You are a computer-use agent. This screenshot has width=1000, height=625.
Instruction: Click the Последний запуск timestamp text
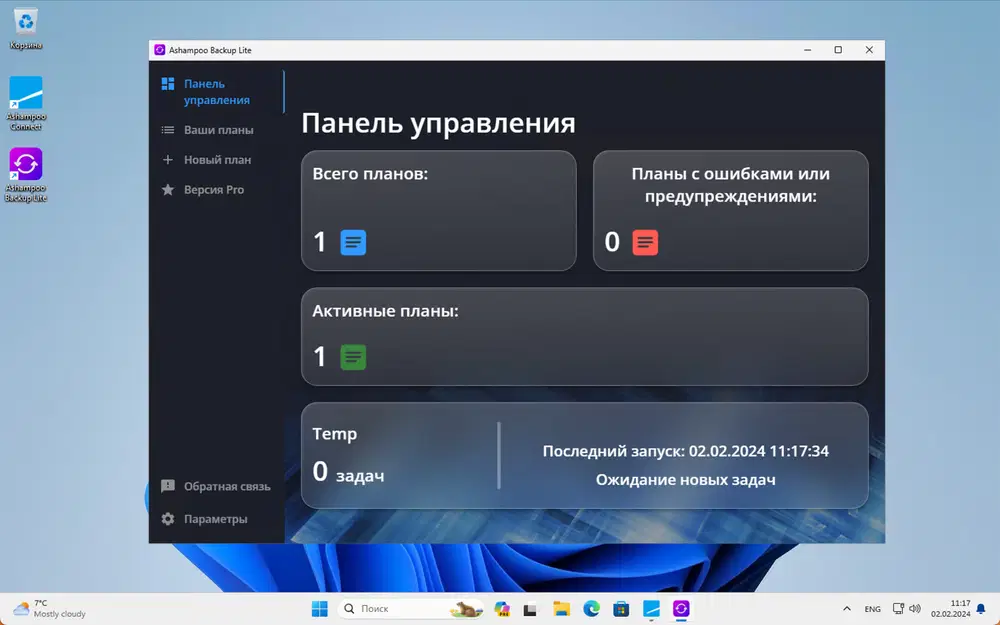coord(686,452)
